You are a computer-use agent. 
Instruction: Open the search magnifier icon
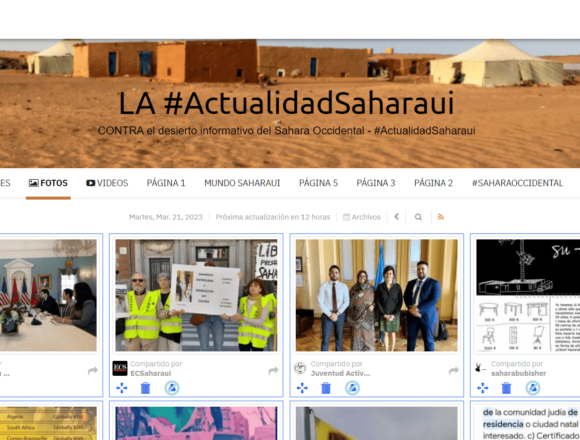(x=418, y=217)
